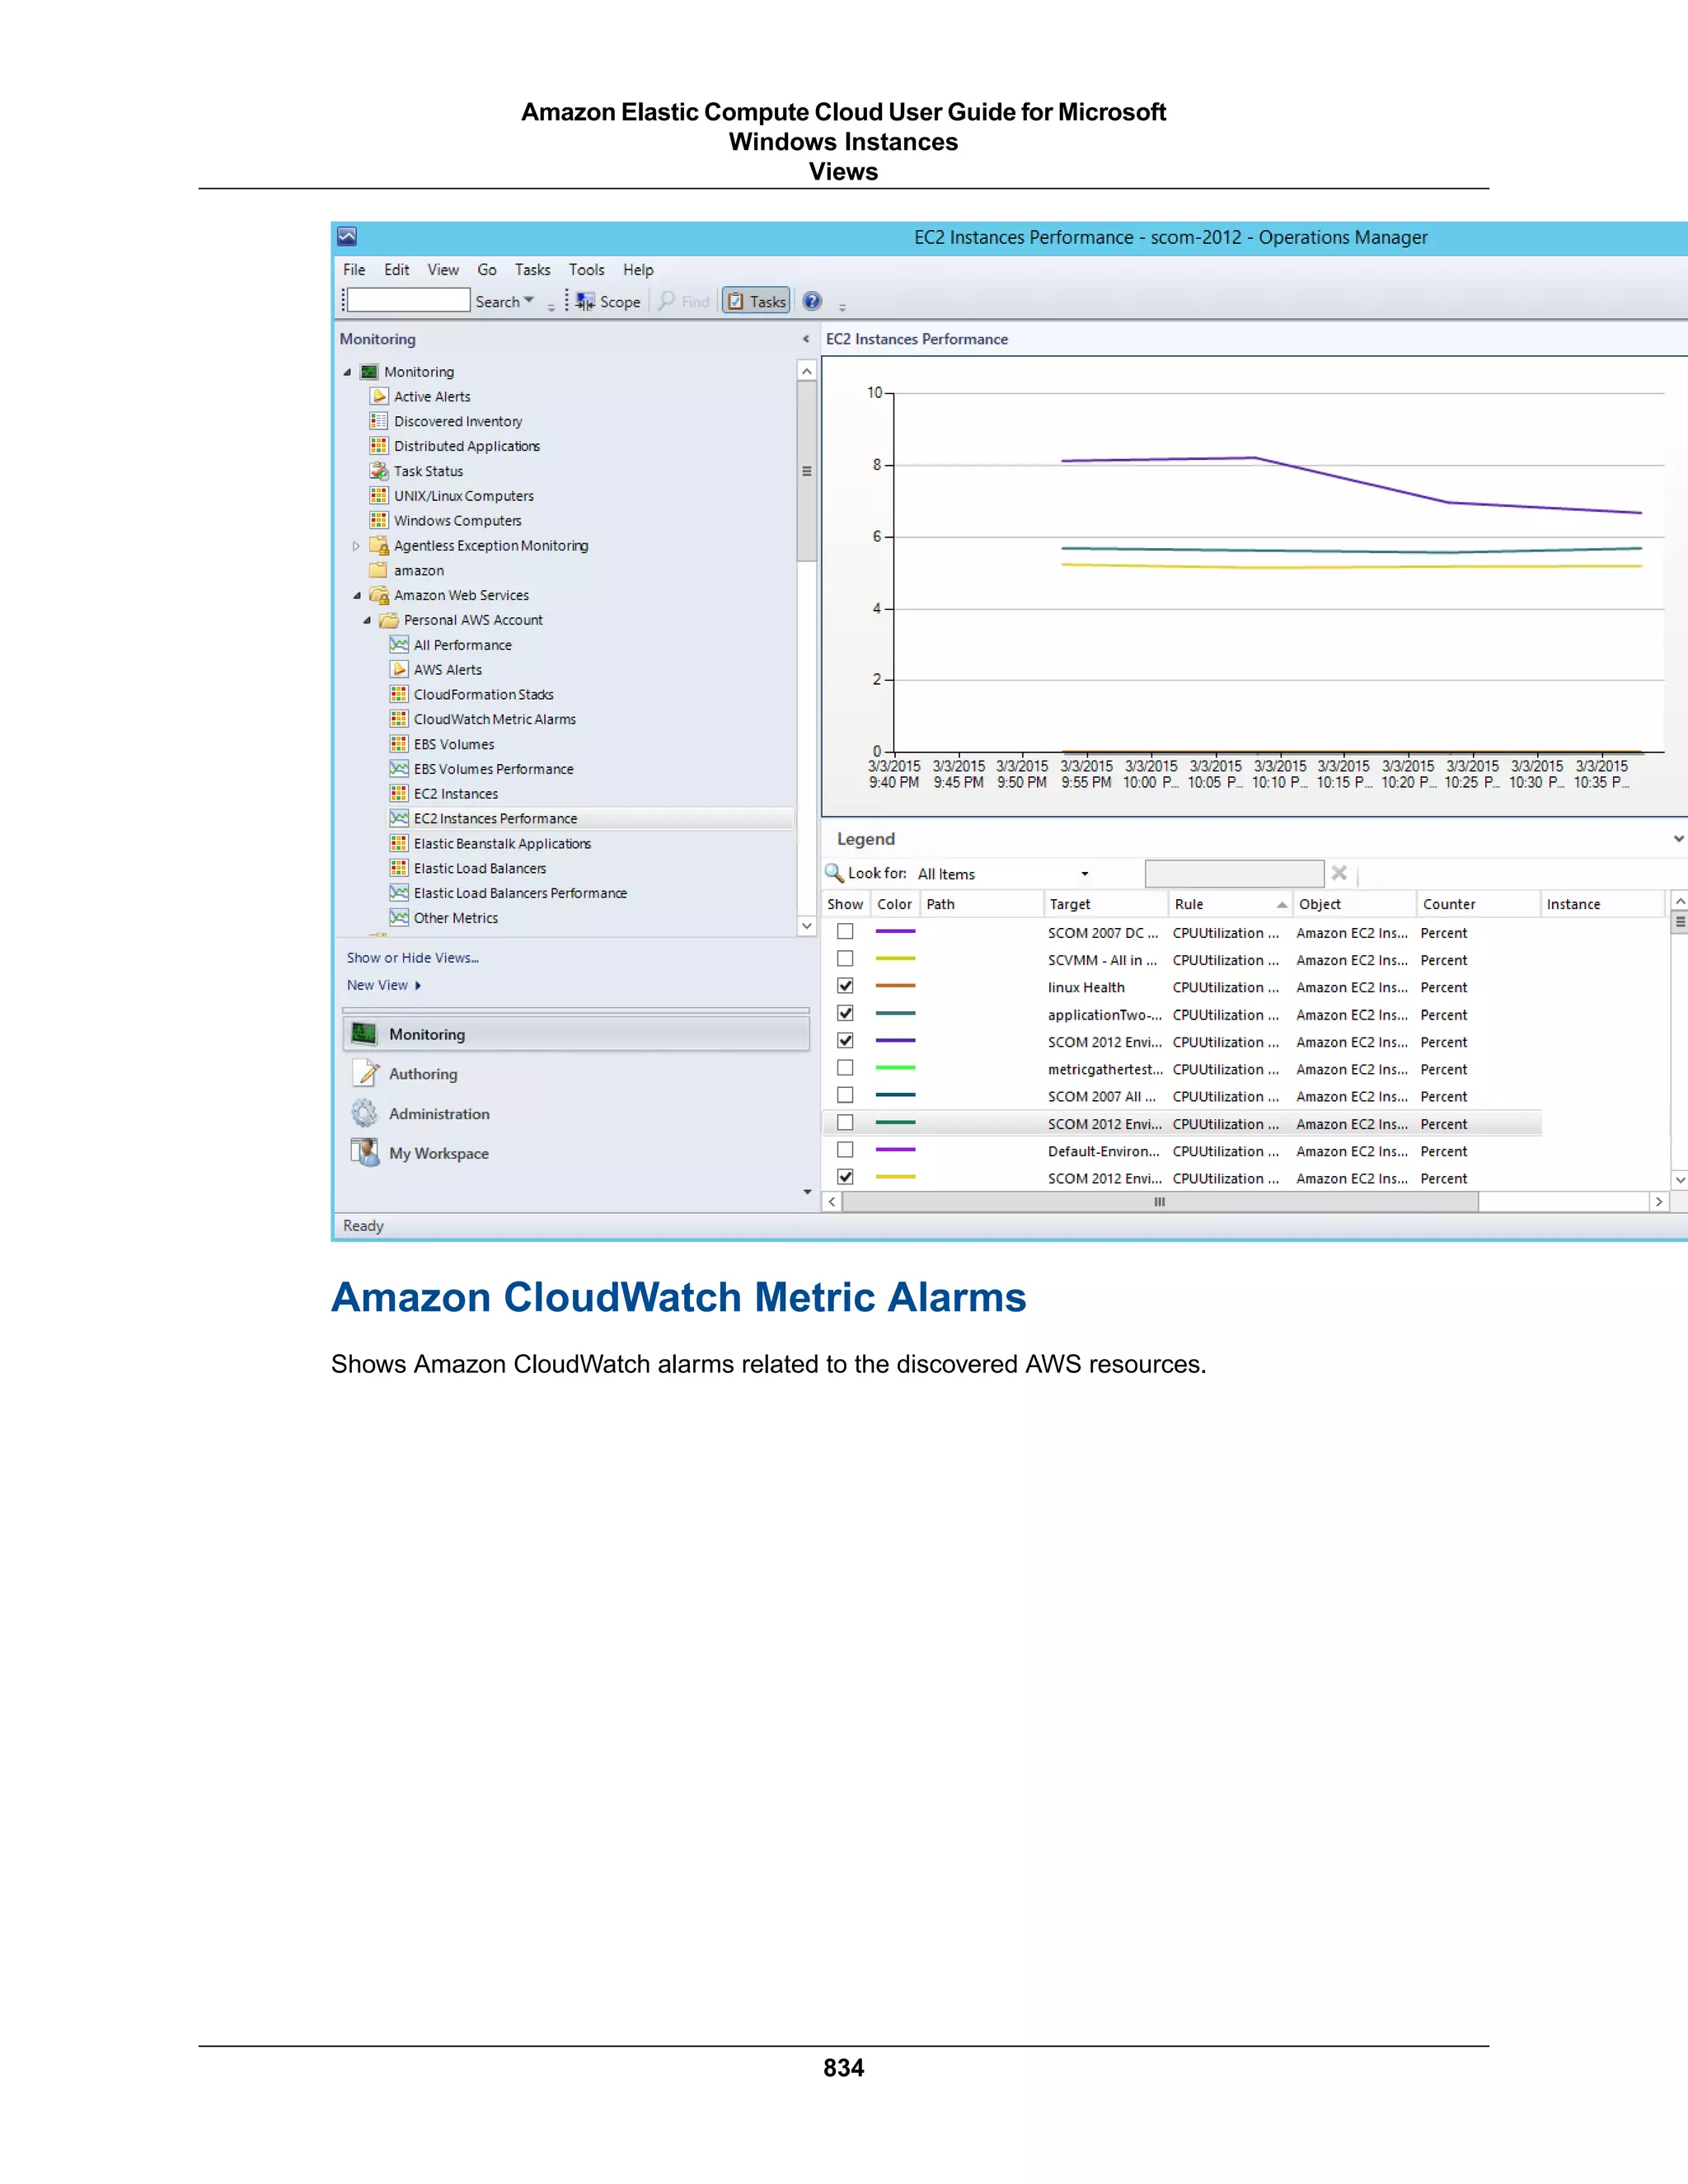Viewport: 1688px width, 2184px height.
Task: Select the Monitoring workspace button
Action: [x=576, y=1034]
